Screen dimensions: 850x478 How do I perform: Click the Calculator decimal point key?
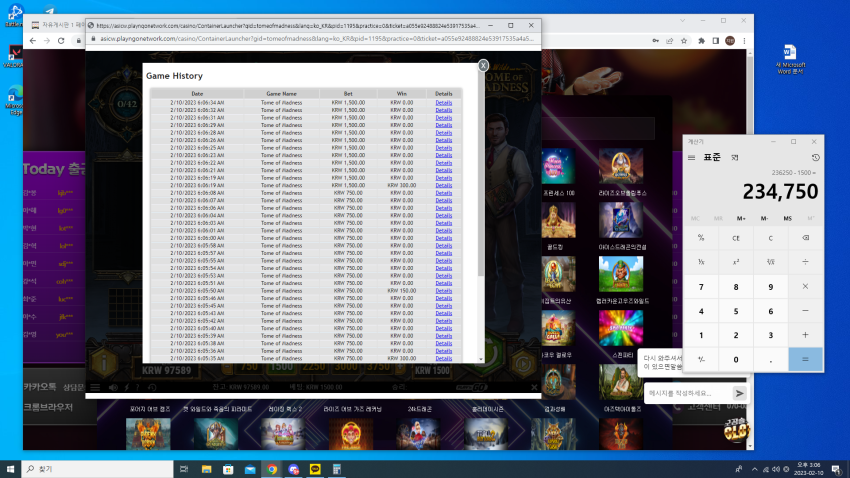[x=770, y=359]
